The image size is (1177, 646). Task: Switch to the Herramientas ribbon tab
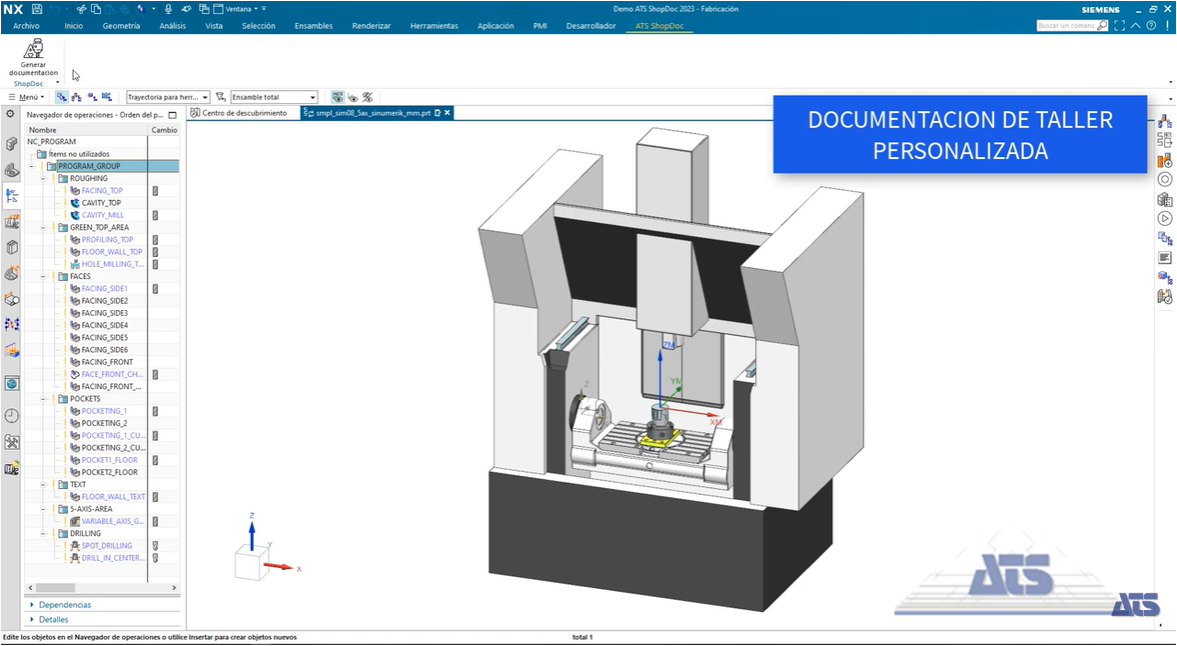point(434,26)
